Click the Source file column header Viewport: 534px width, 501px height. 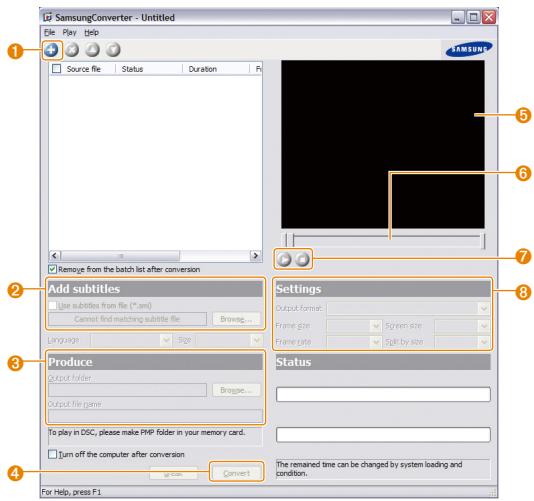84,69
